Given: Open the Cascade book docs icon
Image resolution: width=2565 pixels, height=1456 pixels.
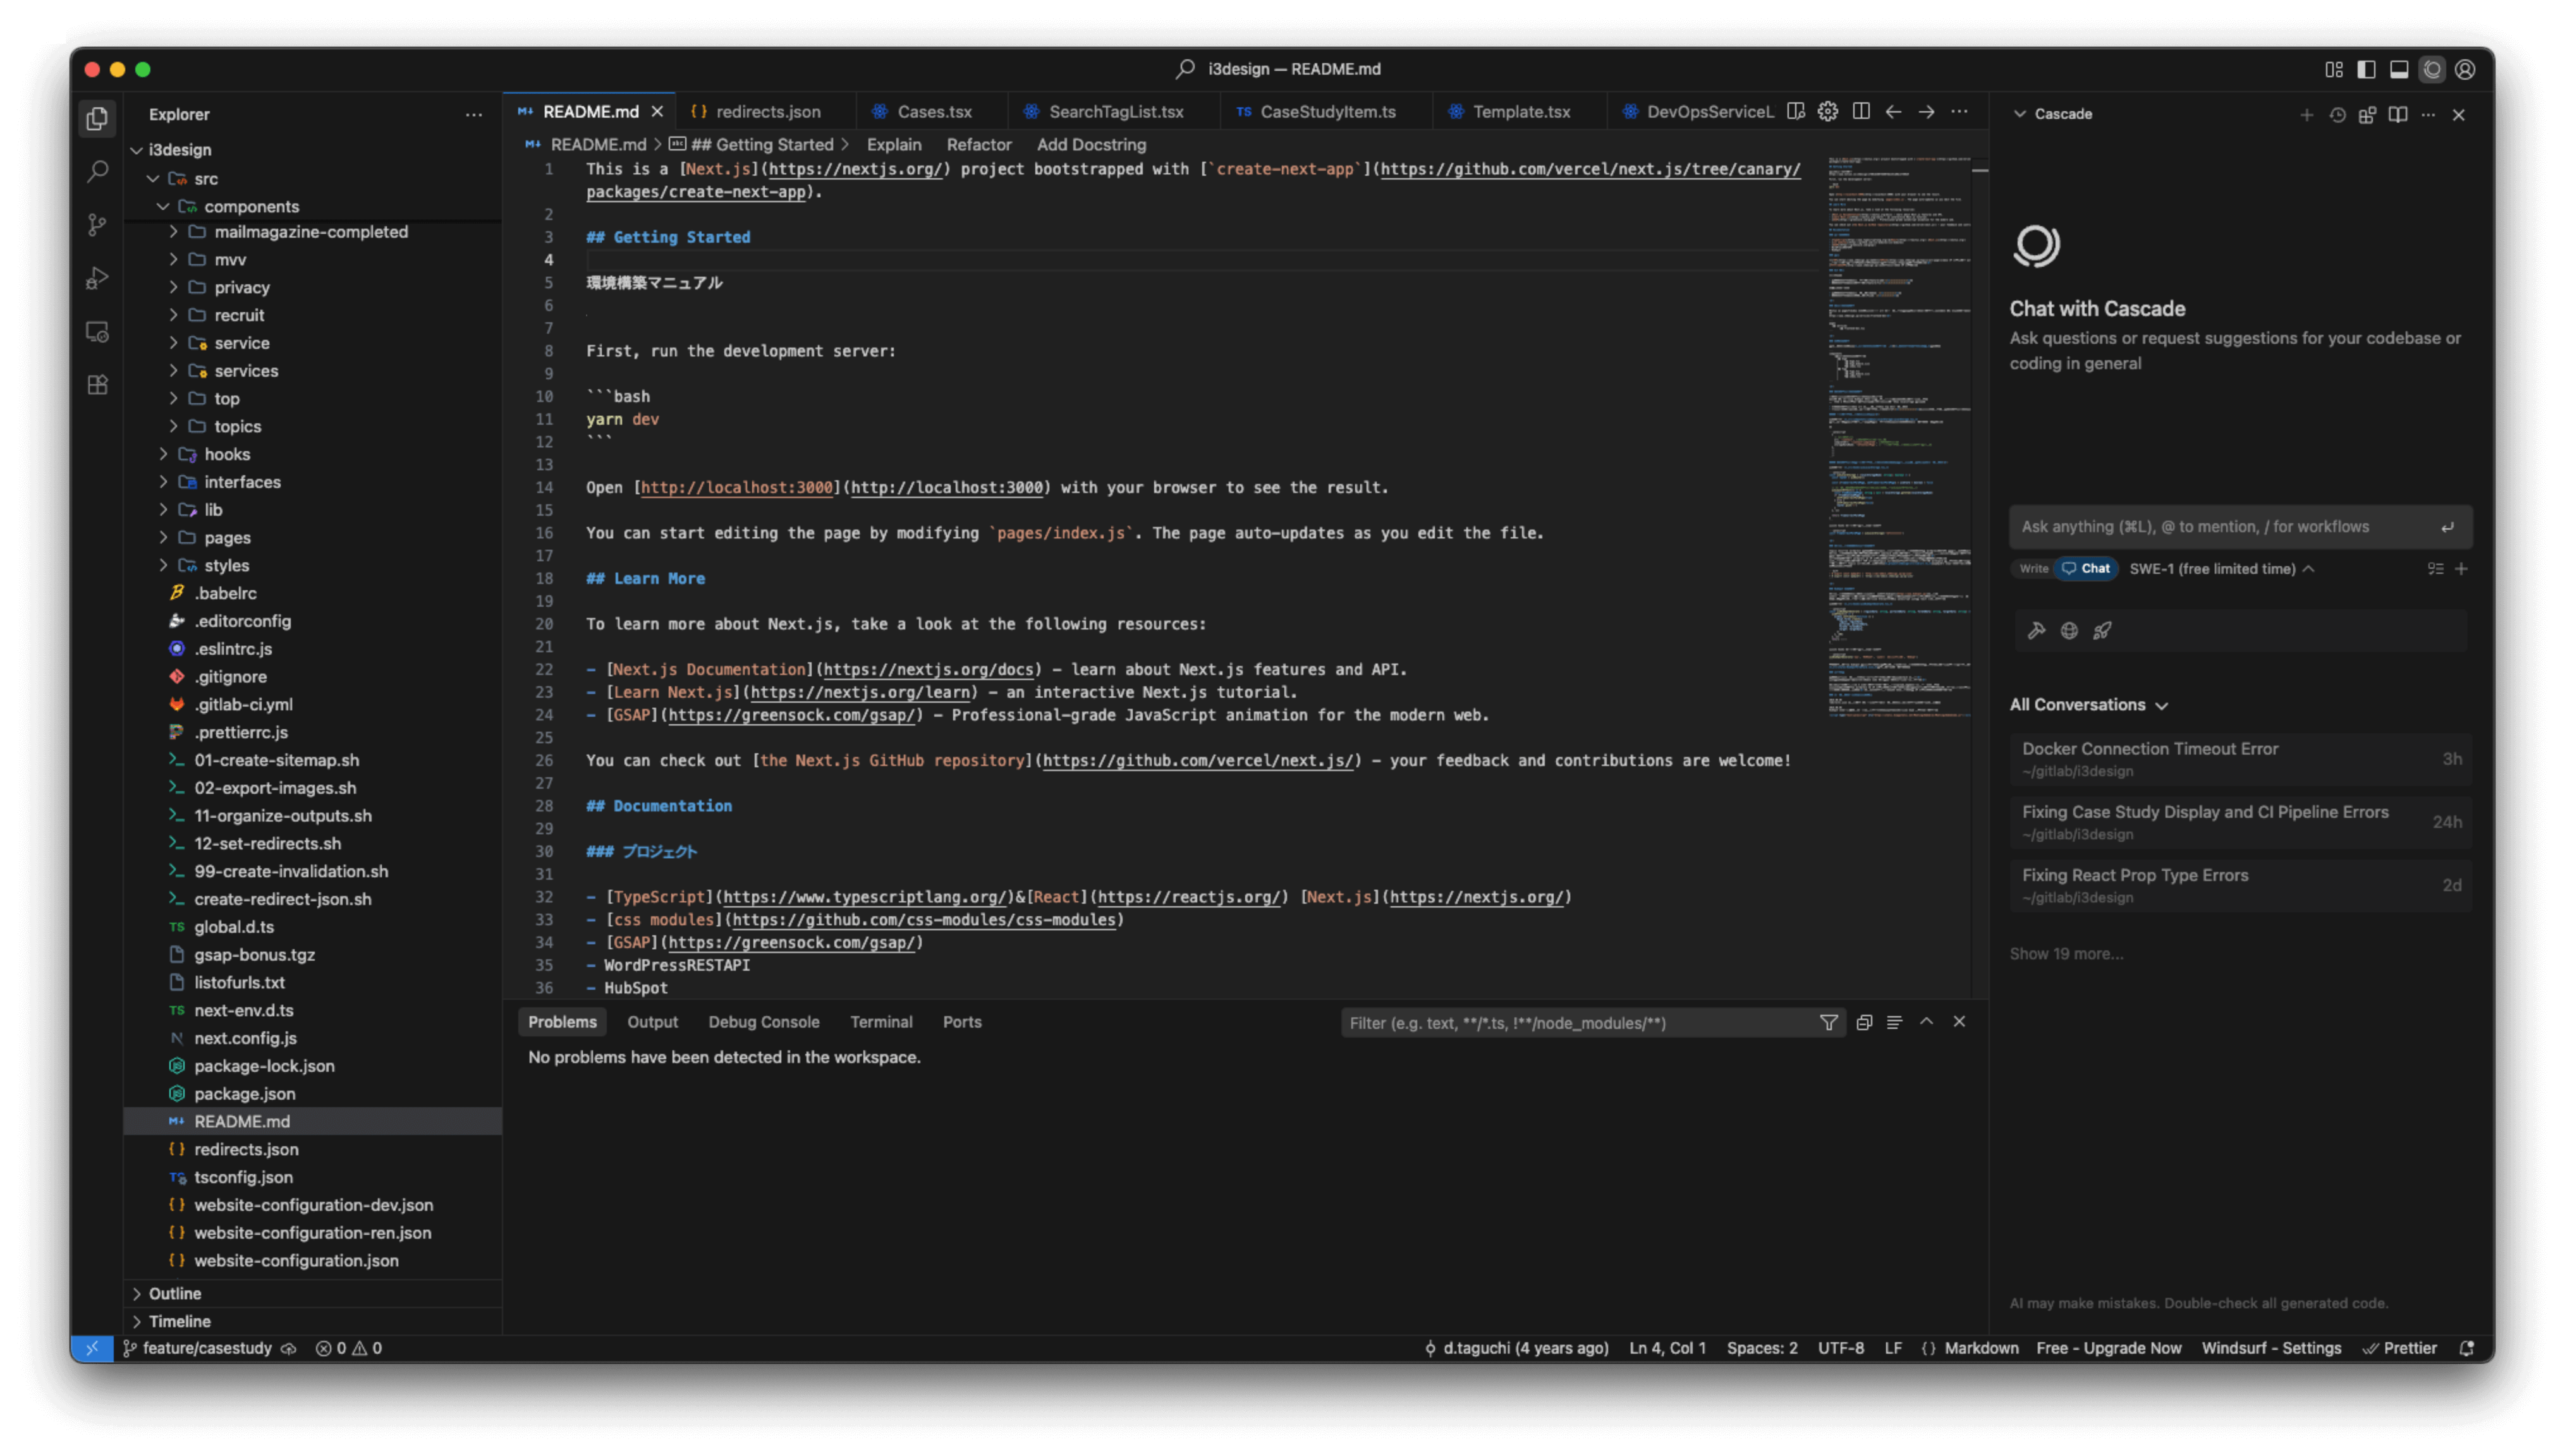Looking at the screenshot, I should [x=2398, y=114].
